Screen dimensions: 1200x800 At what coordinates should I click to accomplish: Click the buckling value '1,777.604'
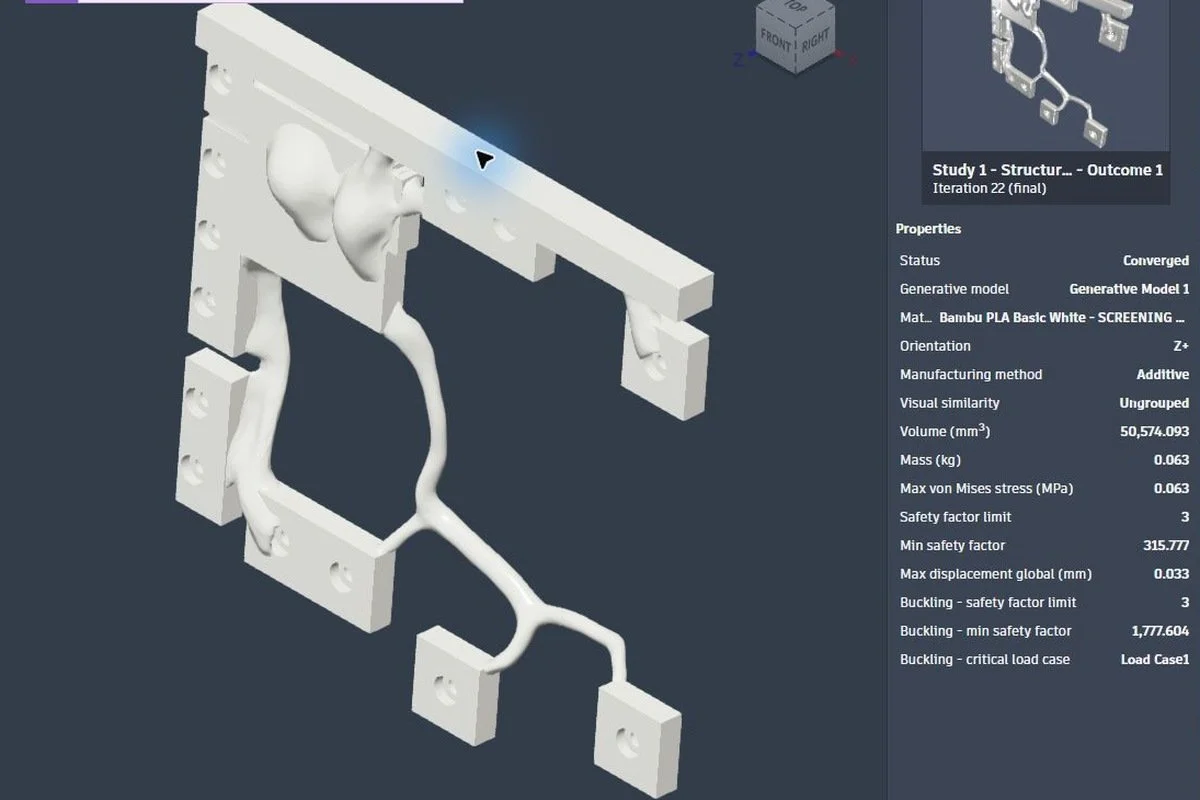pos(1161,631)
